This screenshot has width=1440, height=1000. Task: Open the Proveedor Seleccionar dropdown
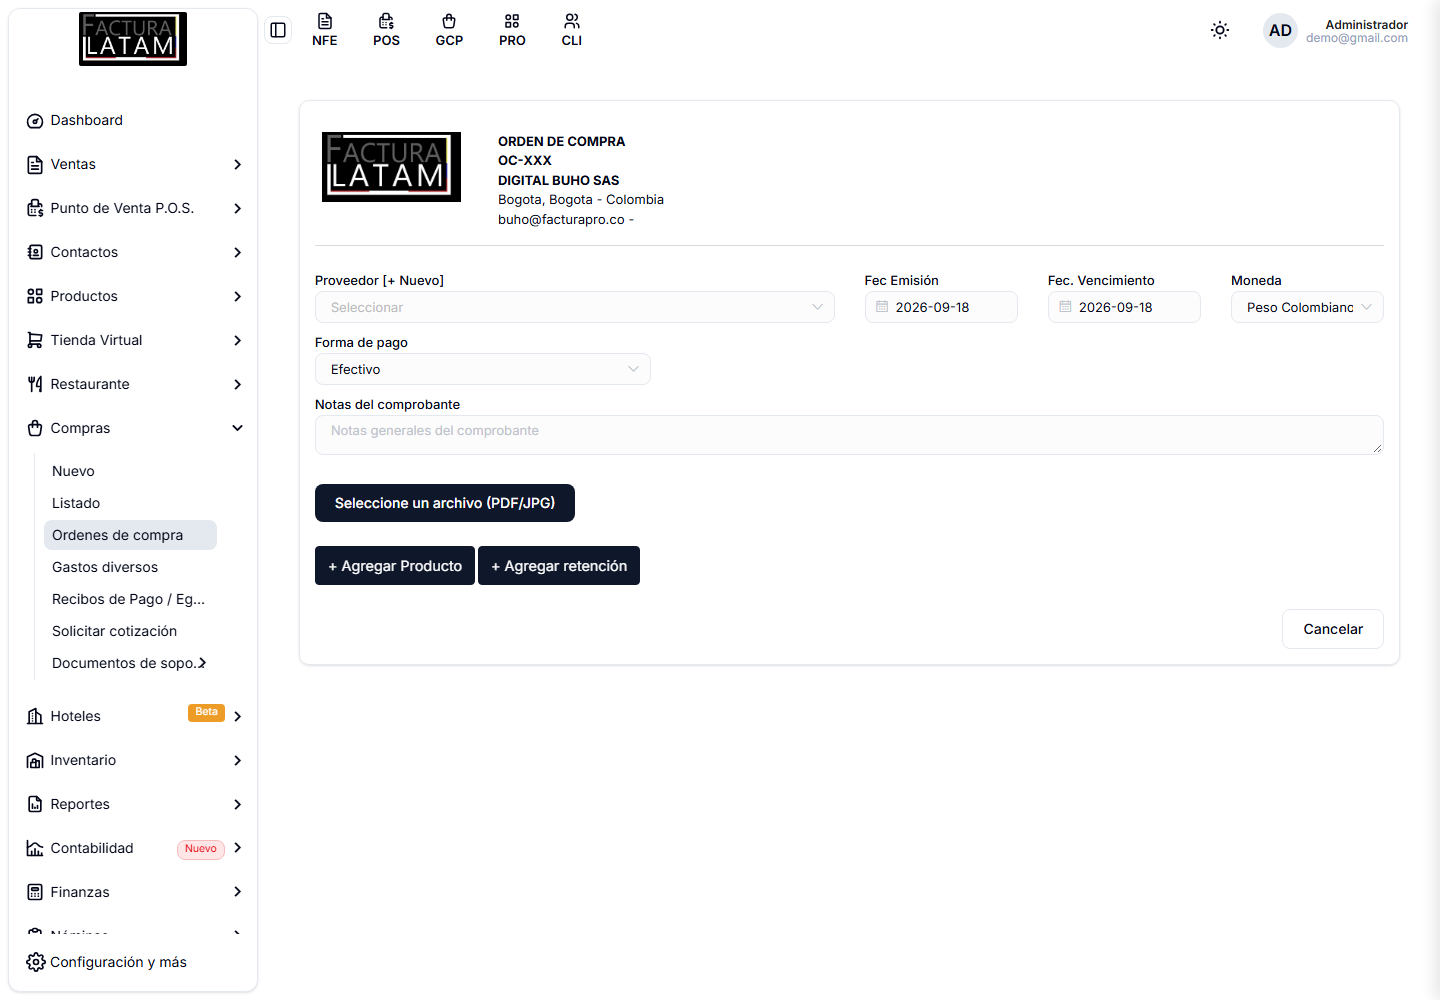(x=575, y=307)
